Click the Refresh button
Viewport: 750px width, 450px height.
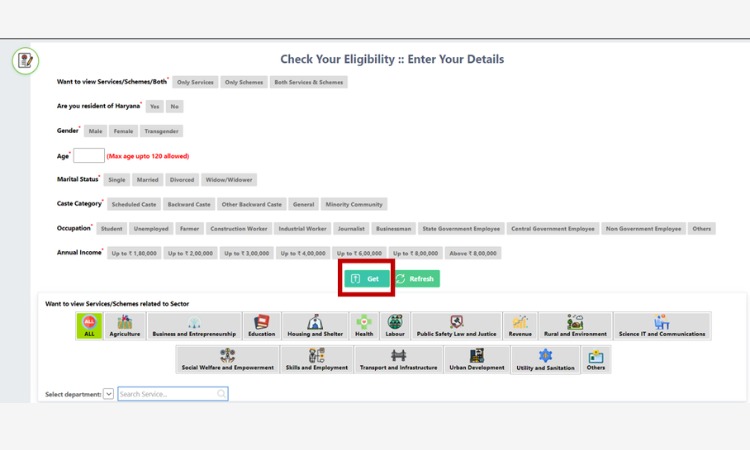416,279
